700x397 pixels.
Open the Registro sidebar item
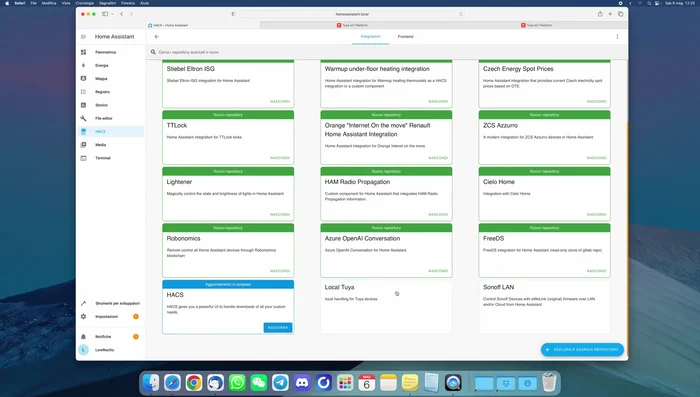(110, 92)
